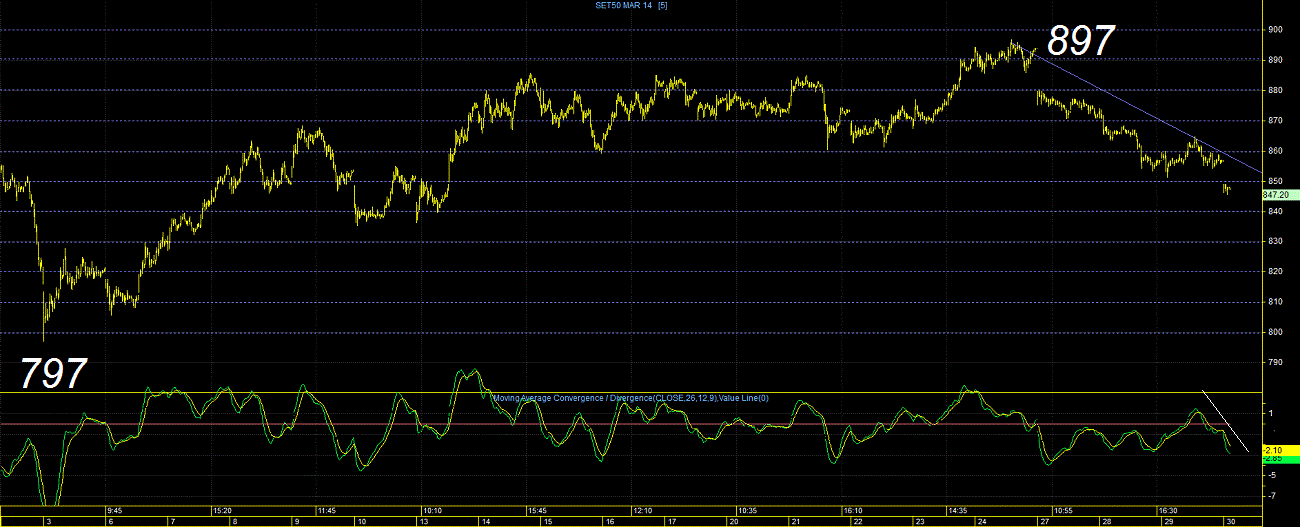Image resolution: width=1300 pixels, height=527 pixels.
Task: Select date 15 on the date axis
Action: coord(546,521)
